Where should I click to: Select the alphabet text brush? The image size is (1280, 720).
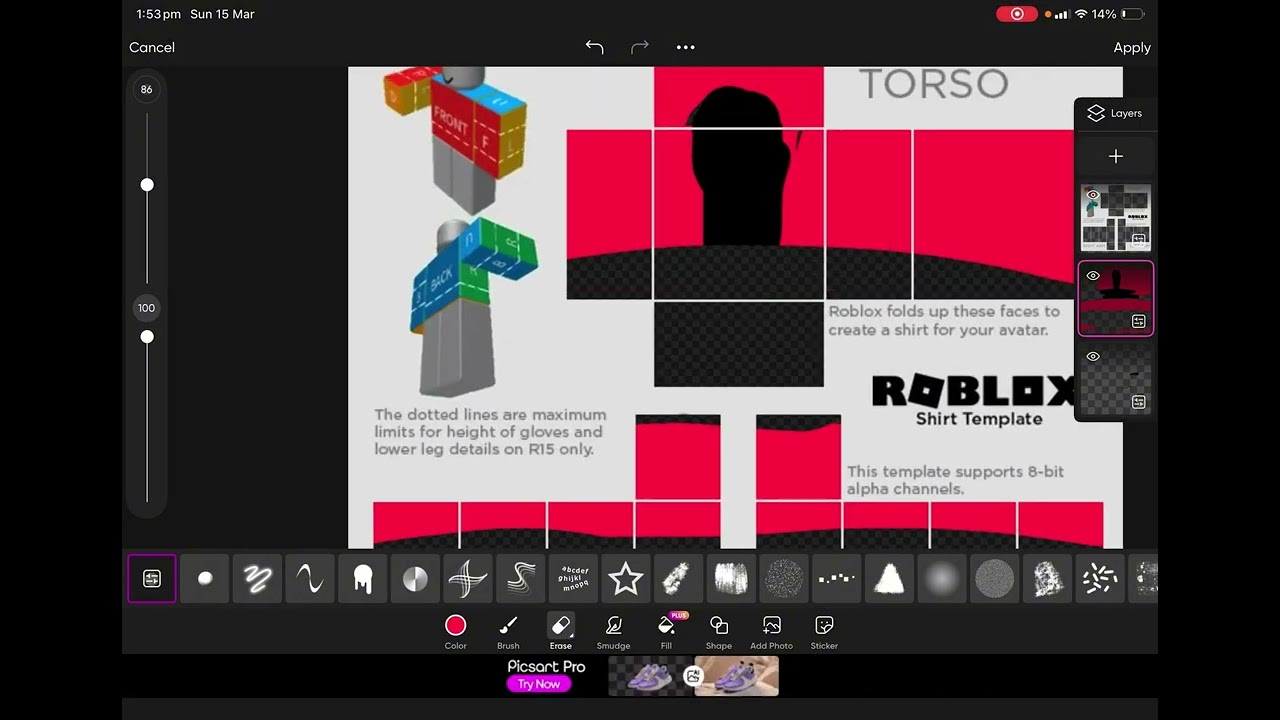pos(573,578)
